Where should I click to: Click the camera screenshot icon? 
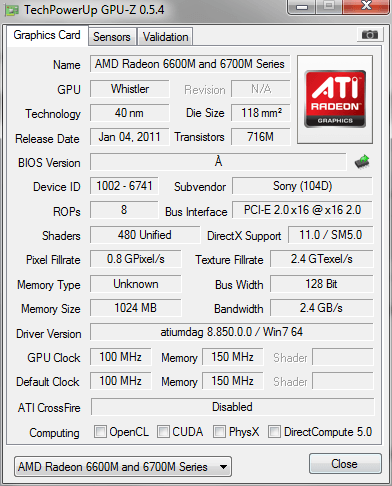[x=369, y=34]
